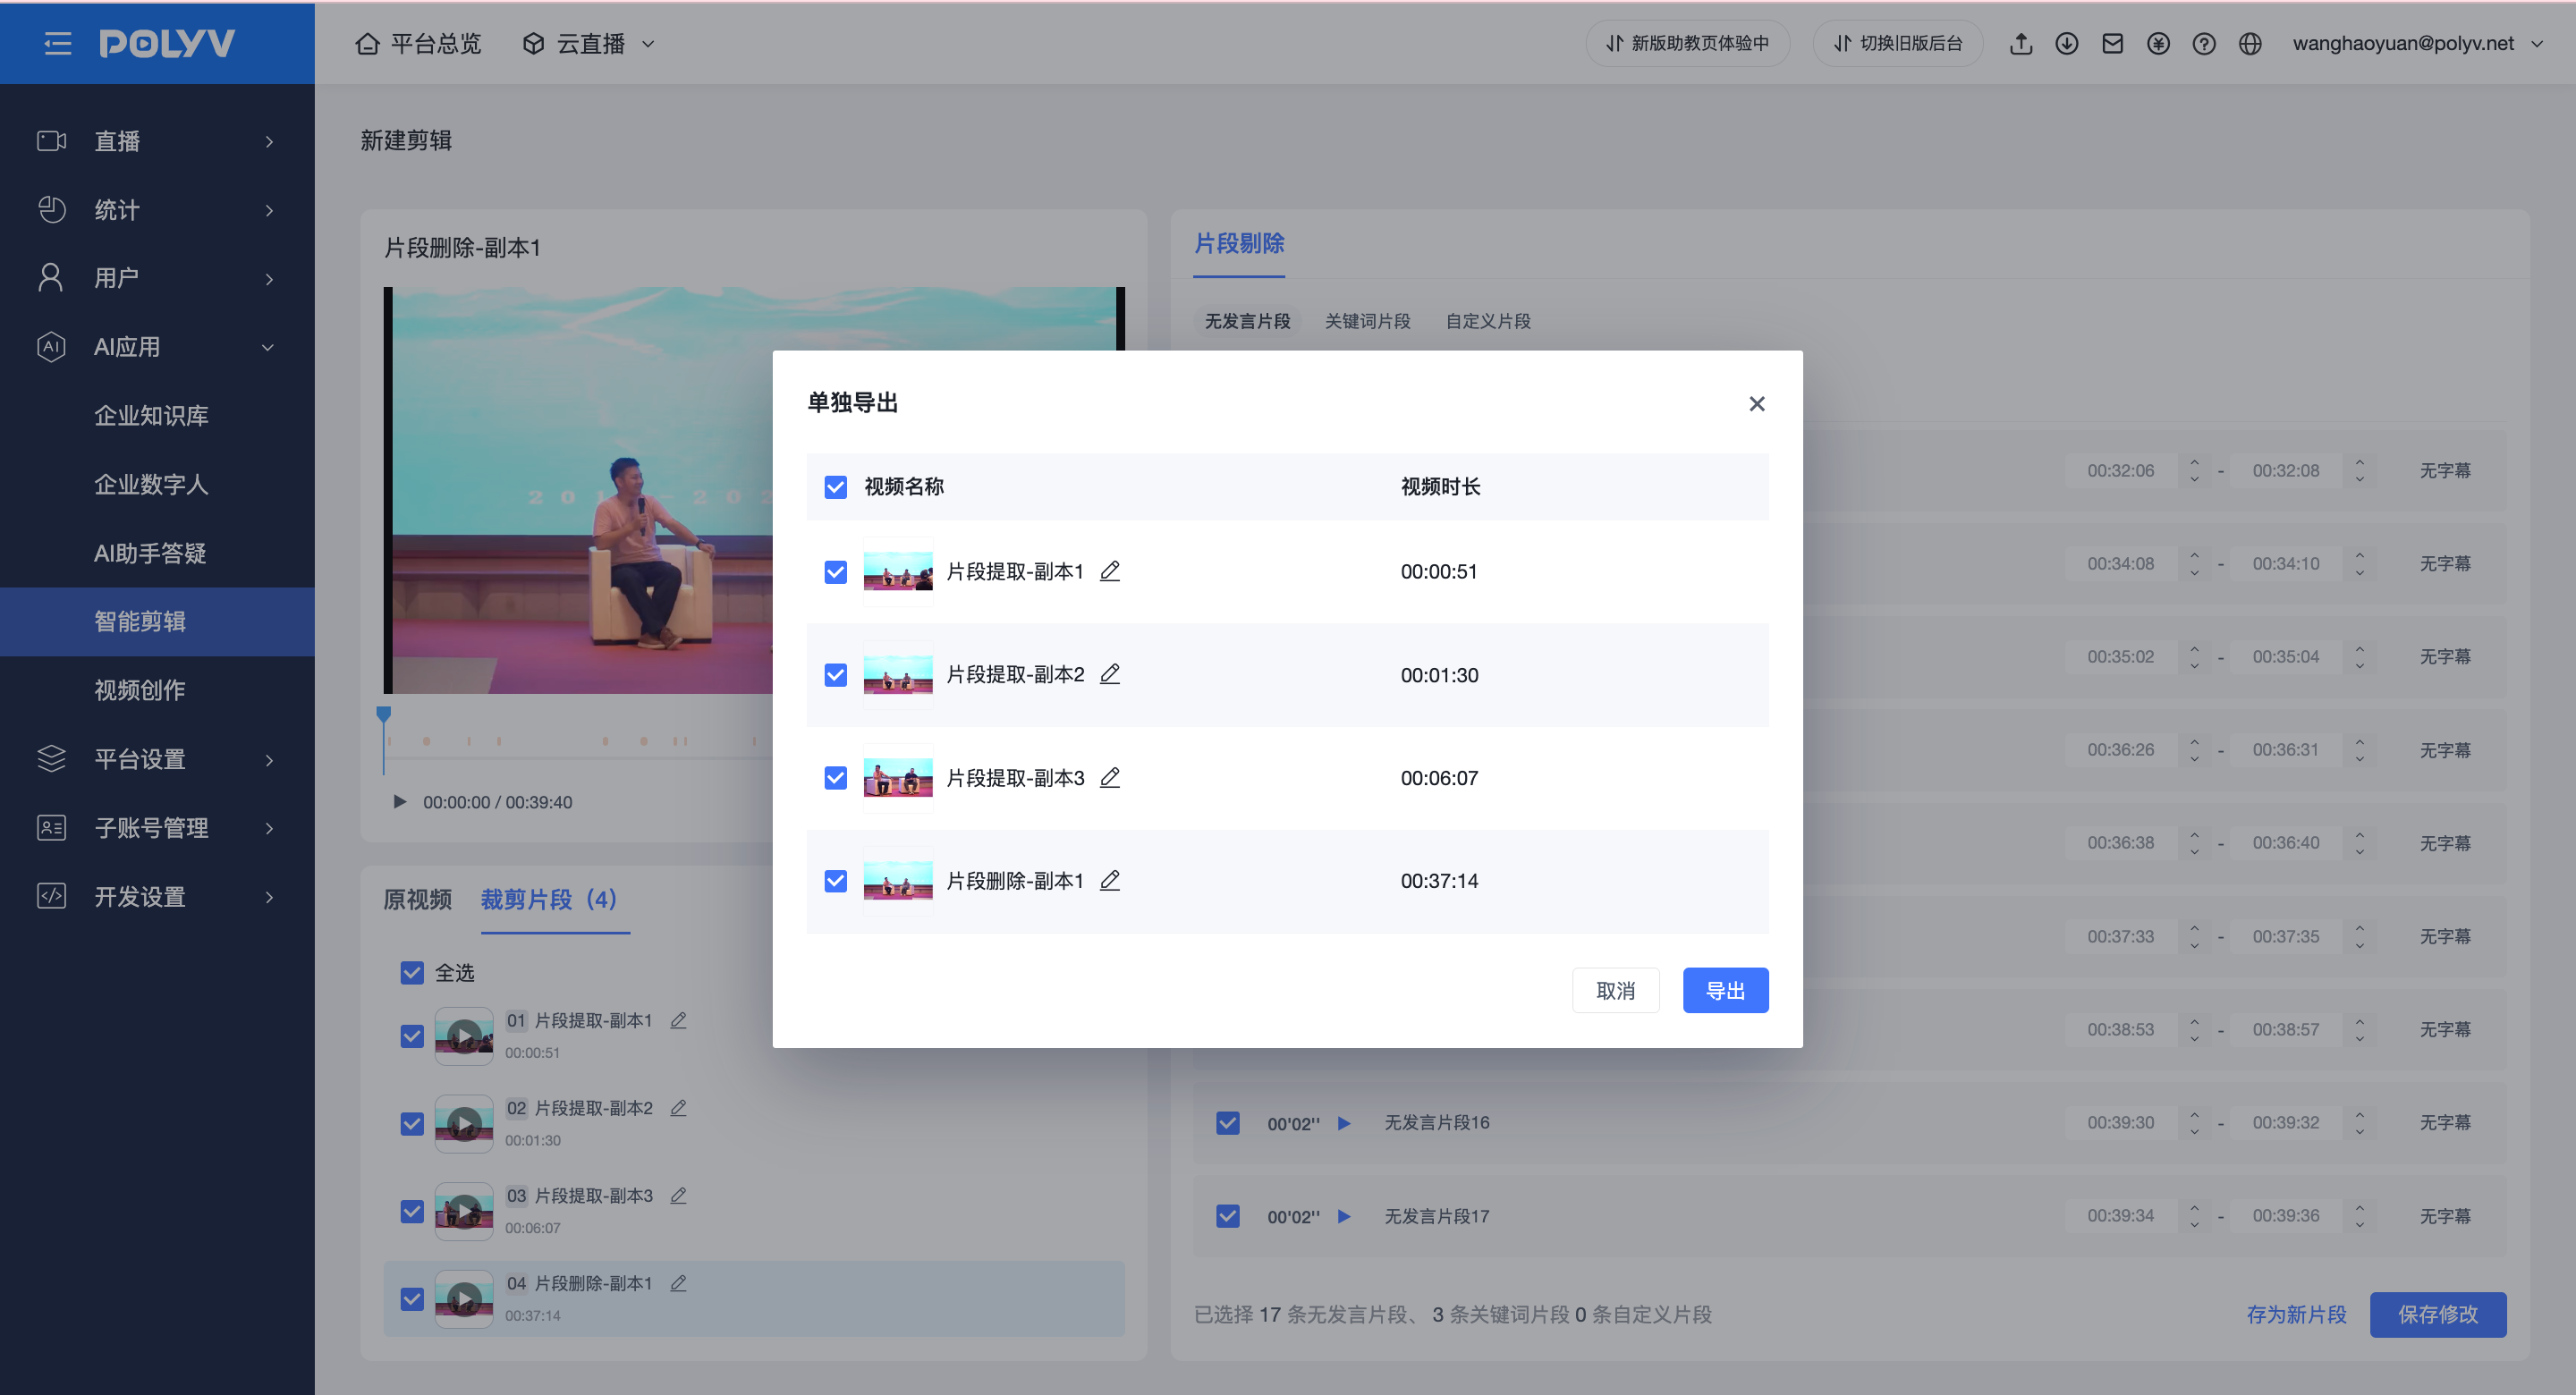Expand 开发设置 sidebar menu
2576x1395 pixels.
point(157,896)
